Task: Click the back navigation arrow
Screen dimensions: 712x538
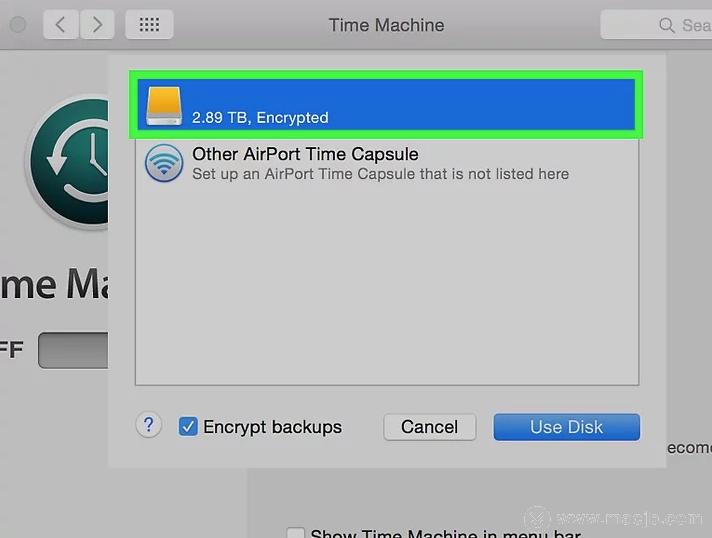Action: (x=61, y=25)
